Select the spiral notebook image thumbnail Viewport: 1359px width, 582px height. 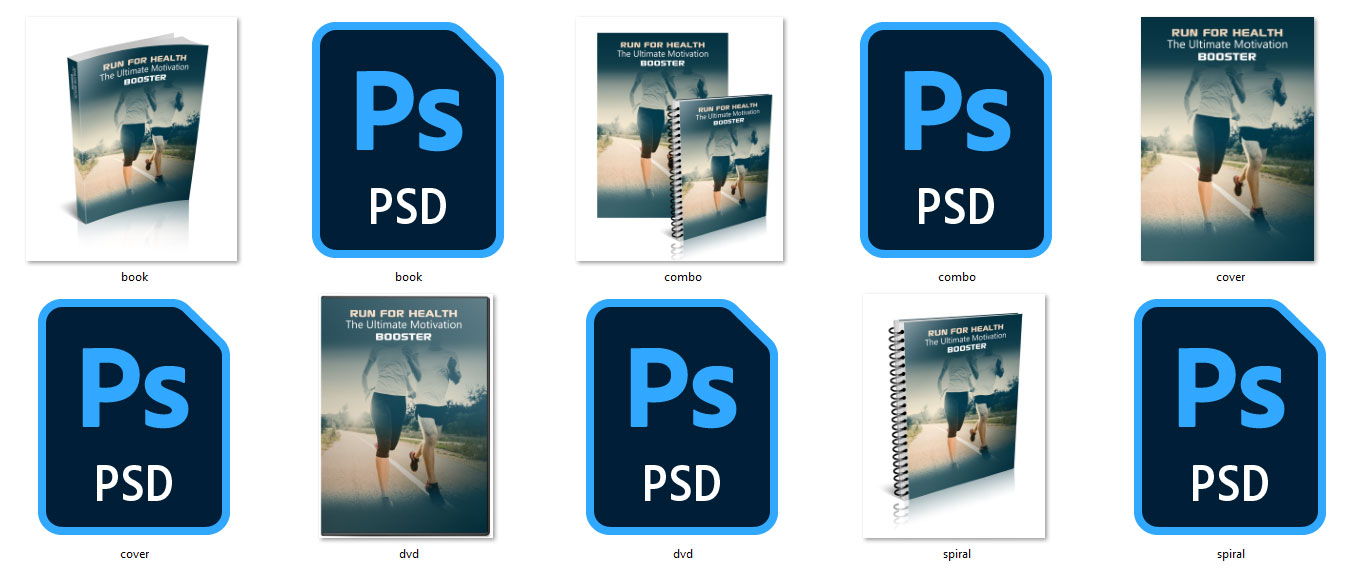[x=955, y=416]
